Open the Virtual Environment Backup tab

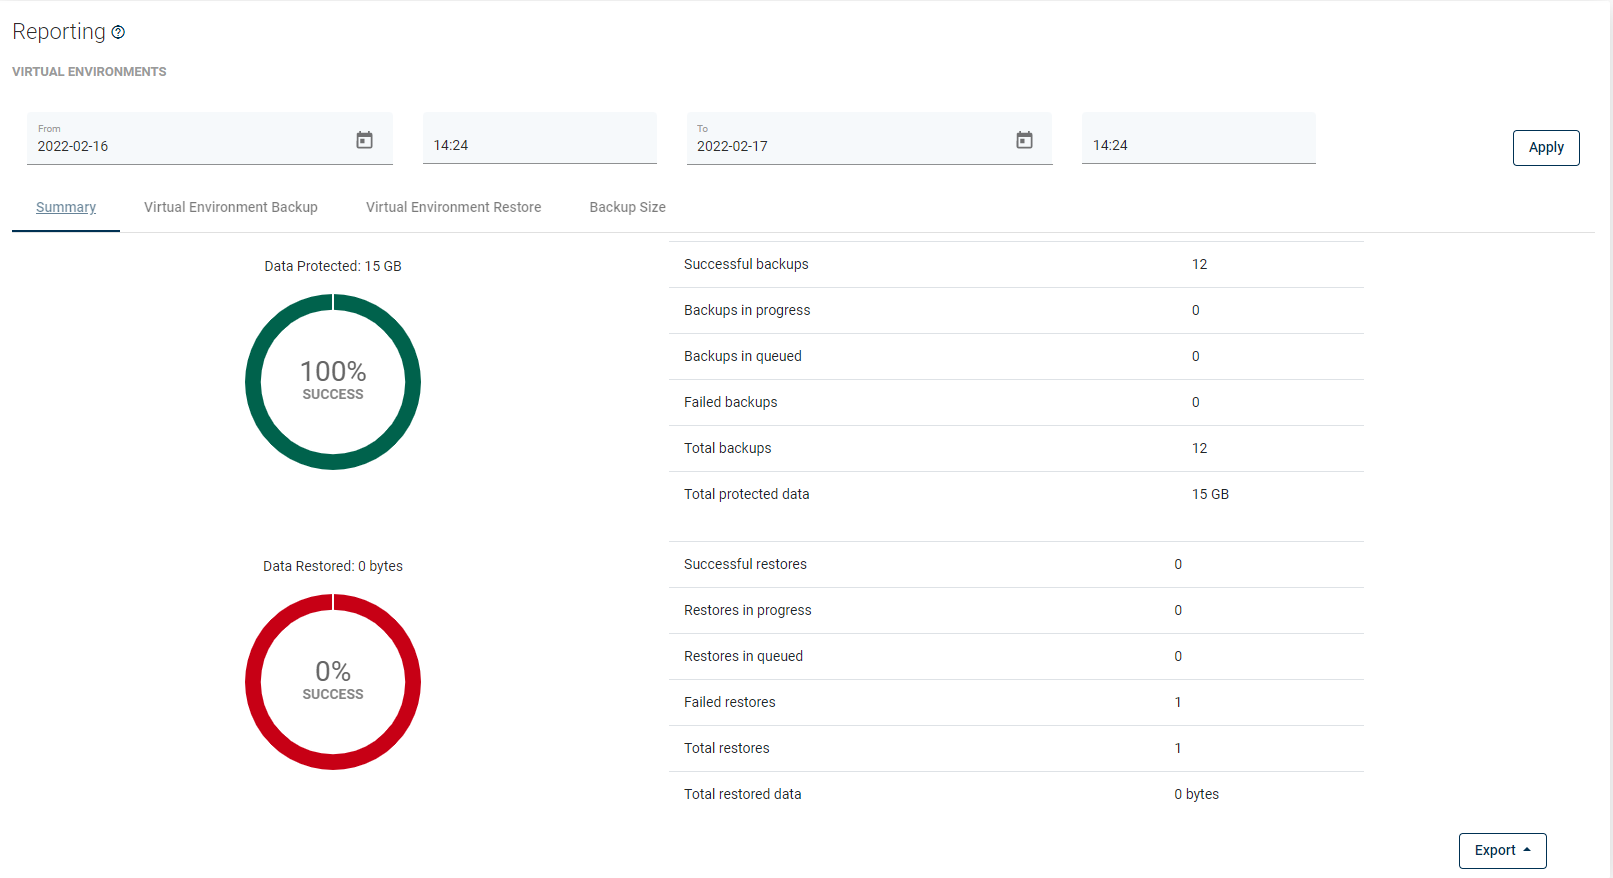[231, 207]
